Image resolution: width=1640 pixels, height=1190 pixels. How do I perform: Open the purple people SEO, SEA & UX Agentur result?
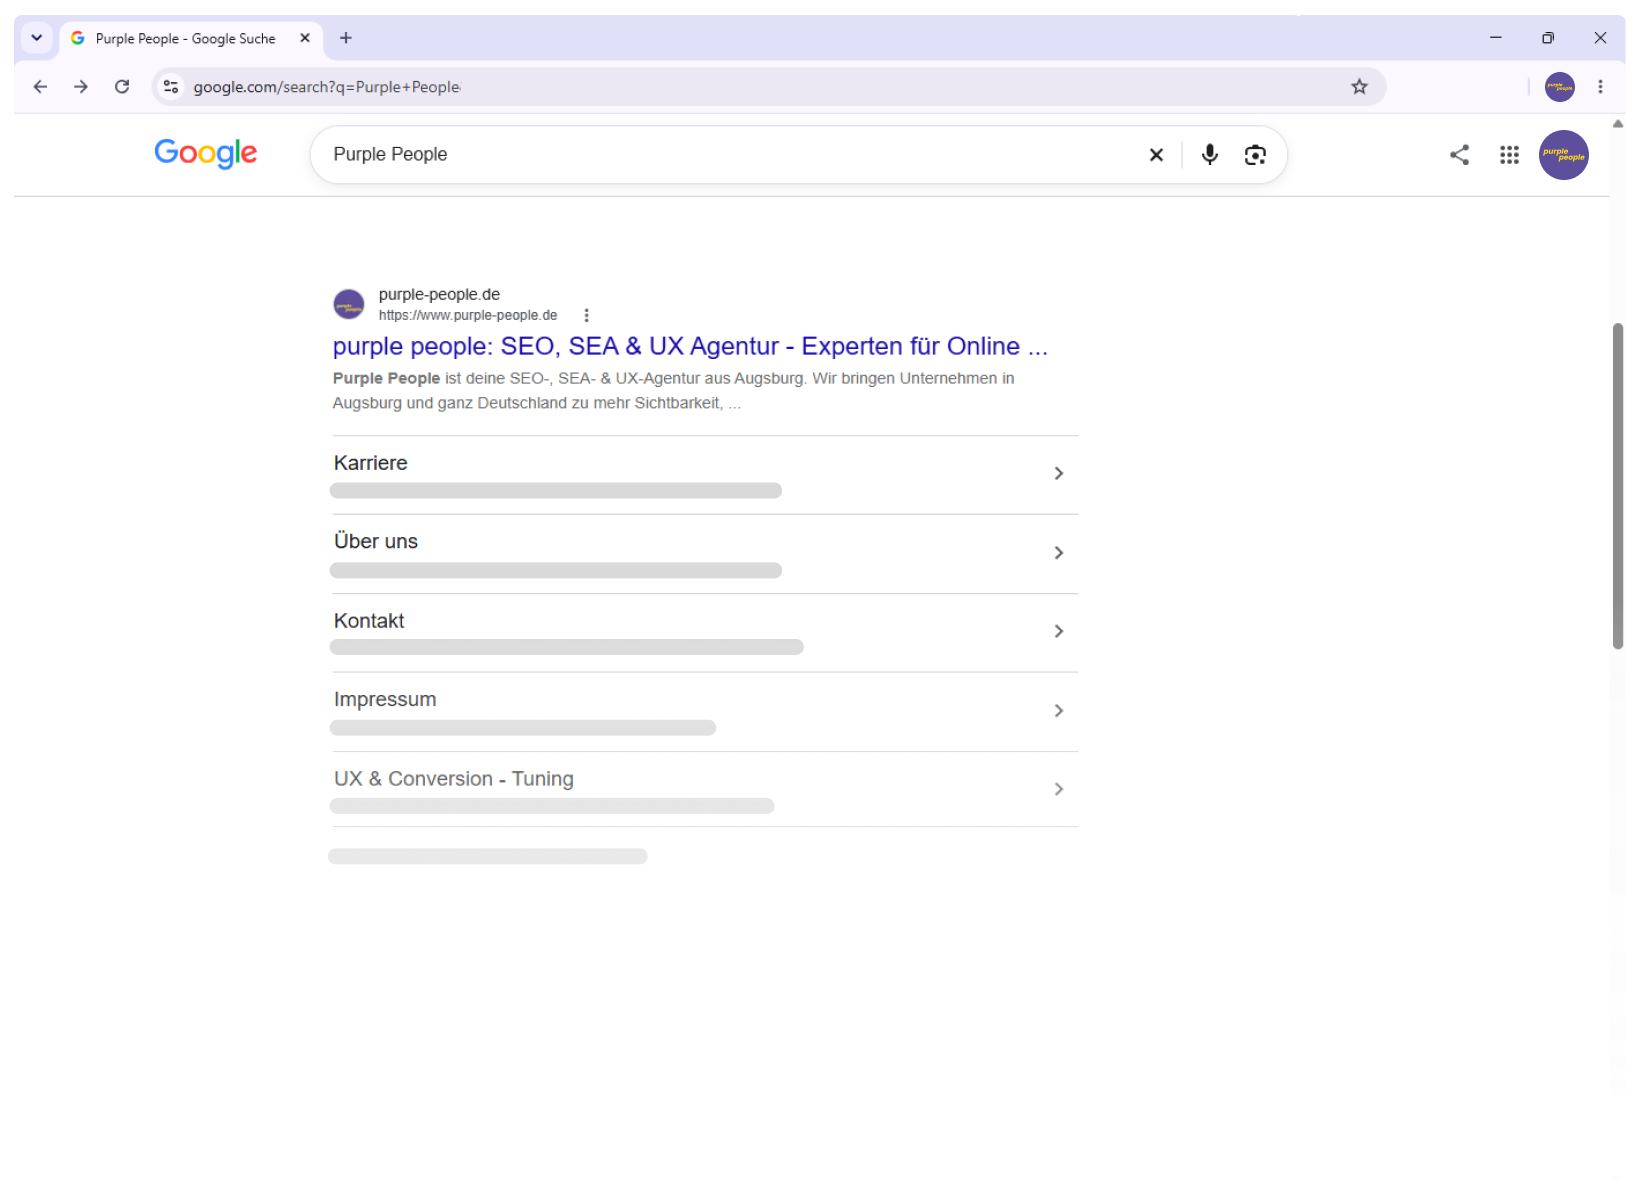(x=690, y=346)
